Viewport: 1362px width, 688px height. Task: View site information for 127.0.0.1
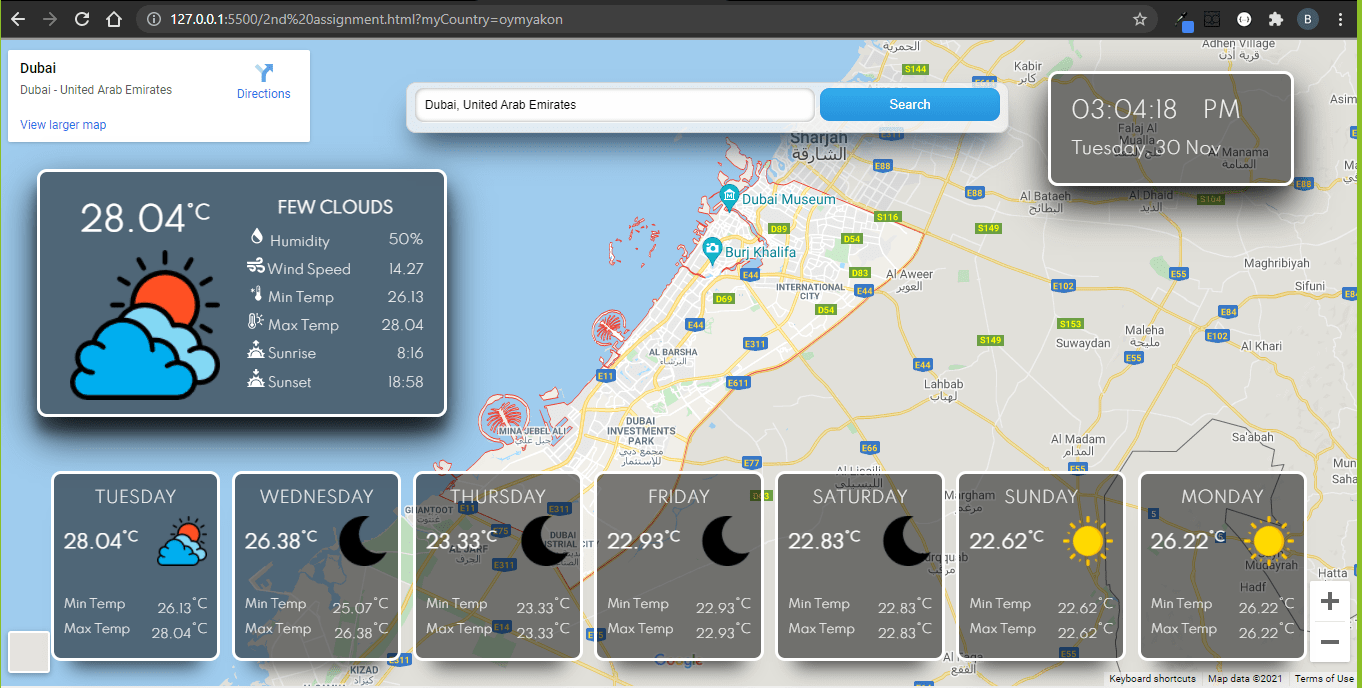[x=152, y=19]
